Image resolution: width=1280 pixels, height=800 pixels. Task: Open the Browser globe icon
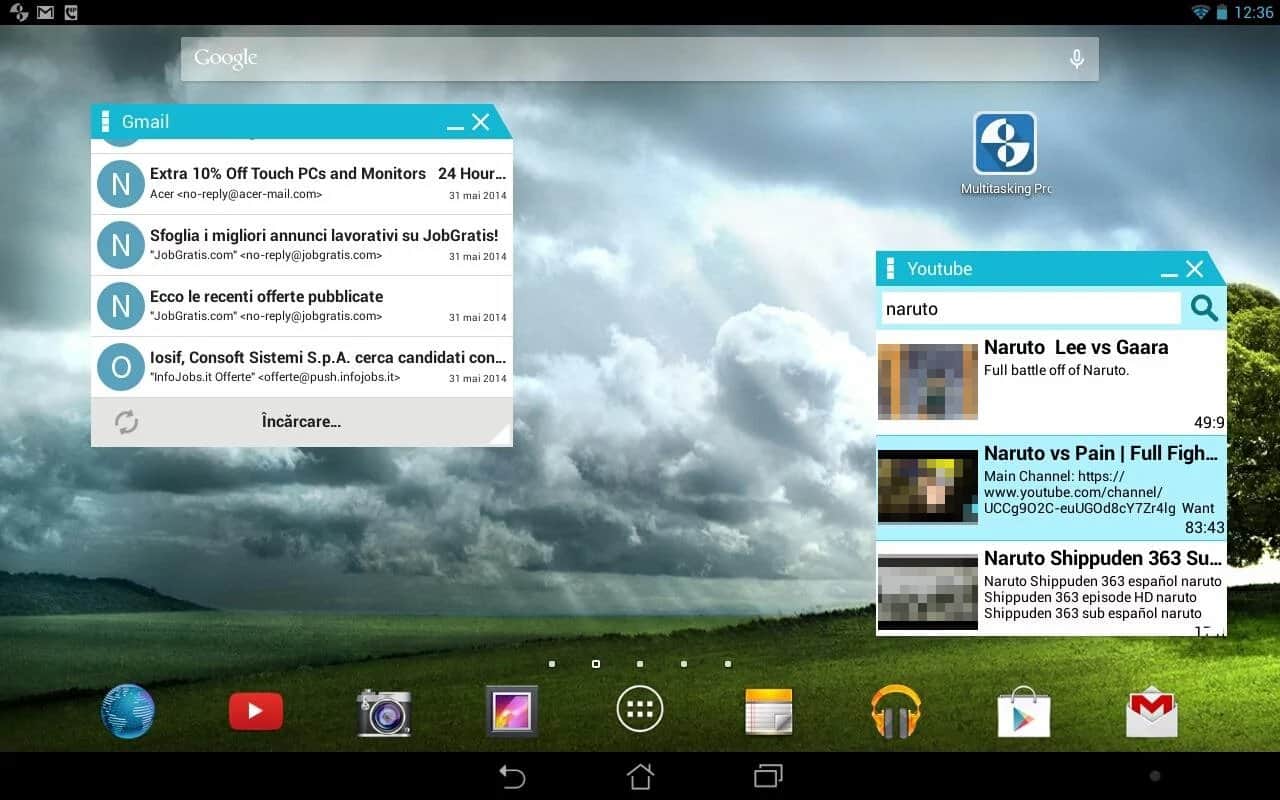pyautogui.click(x=128, y=711)
